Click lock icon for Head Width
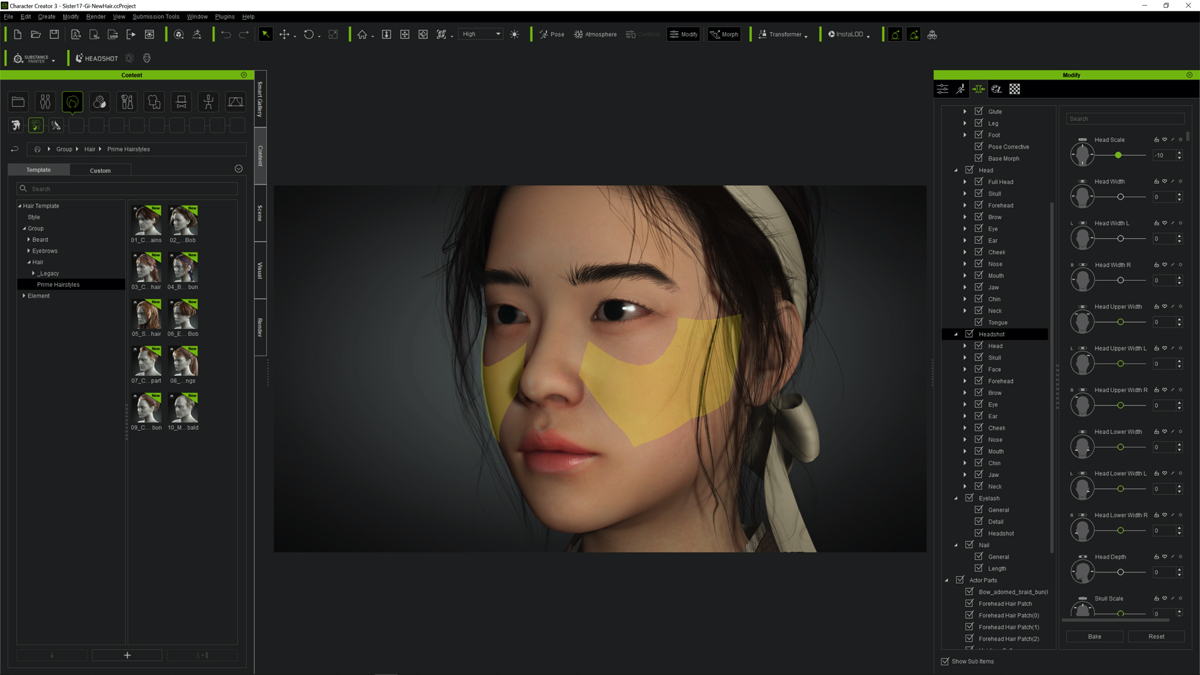 (x=1157, y=181)
